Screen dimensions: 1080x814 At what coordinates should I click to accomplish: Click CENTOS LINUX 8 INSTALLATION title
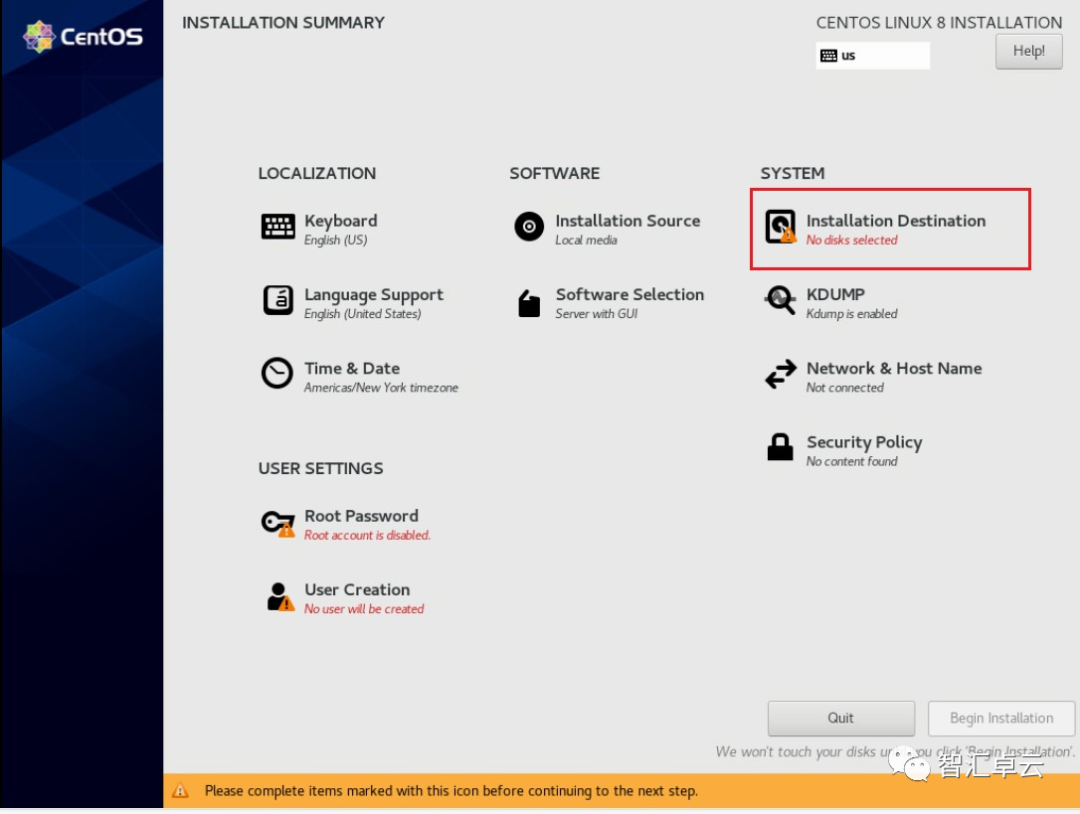tap(939, 23)
